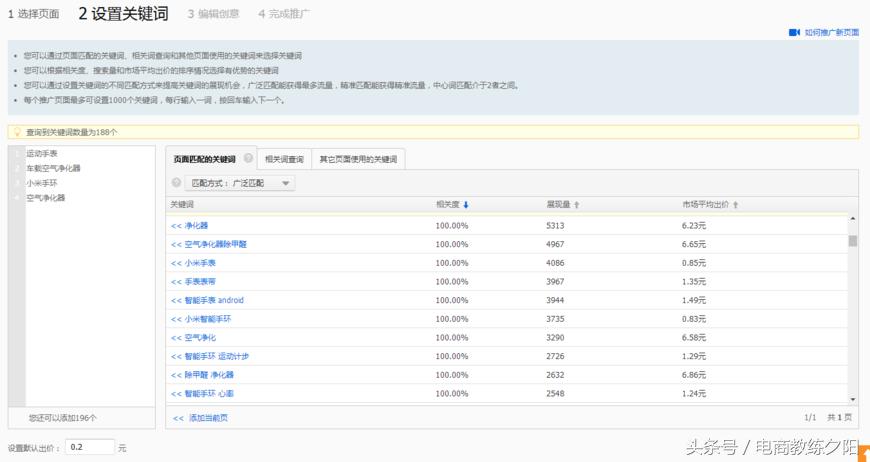The image size is (870, 462).
Task: Add keyword << 净化器 to the list
Action: (x=189, y=226)
